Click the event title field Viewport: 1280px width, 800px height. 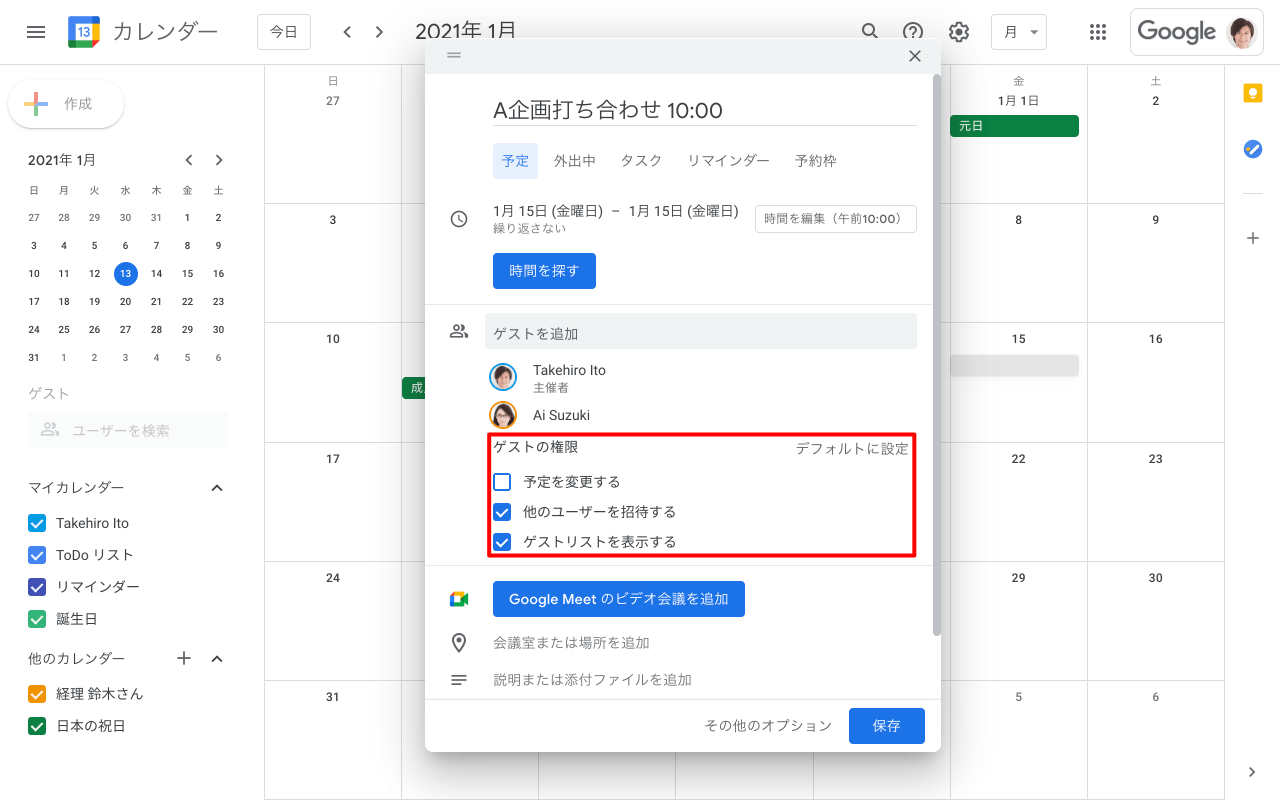(x=705, y=110)
